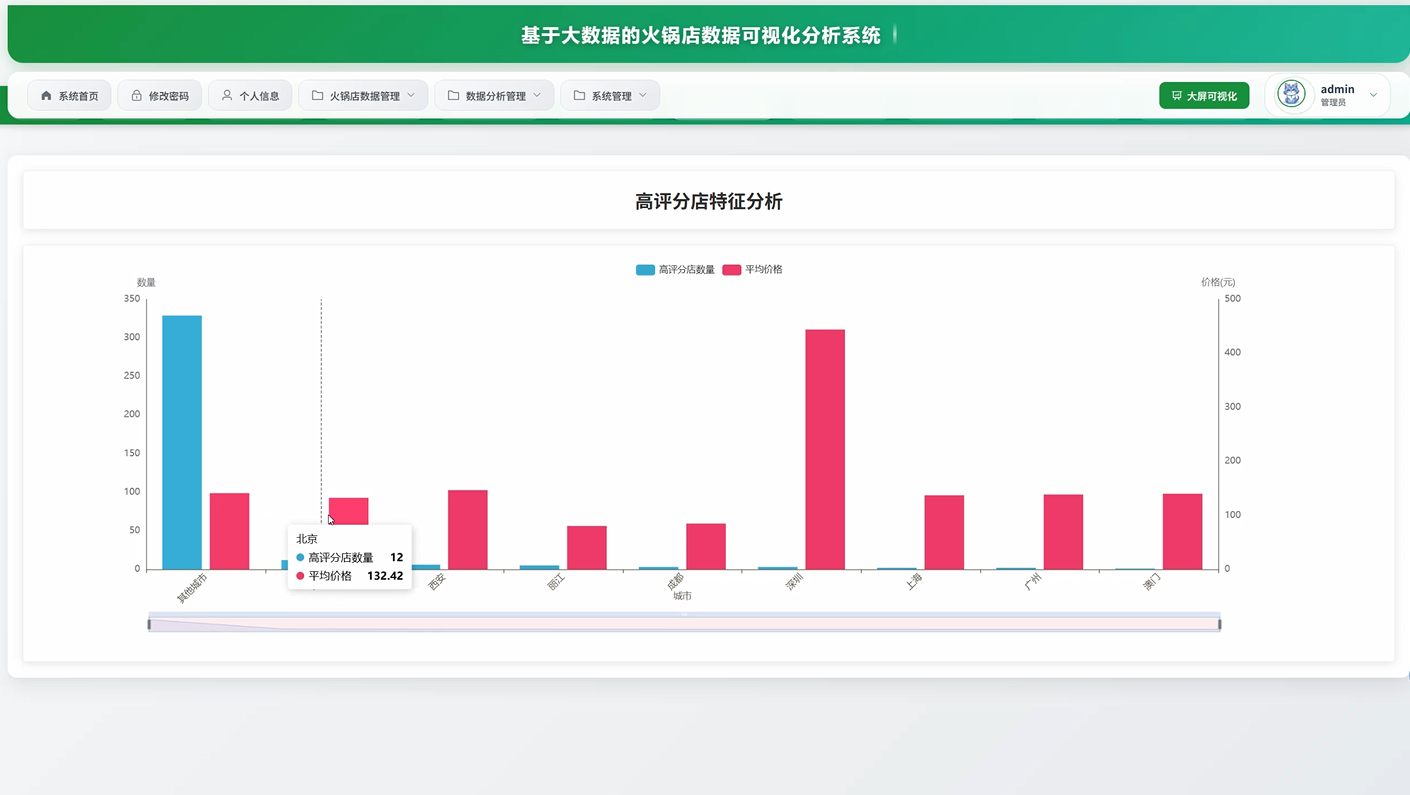Click the lock icon beside 修改密码
The image size is (1410, 795).
136,96
